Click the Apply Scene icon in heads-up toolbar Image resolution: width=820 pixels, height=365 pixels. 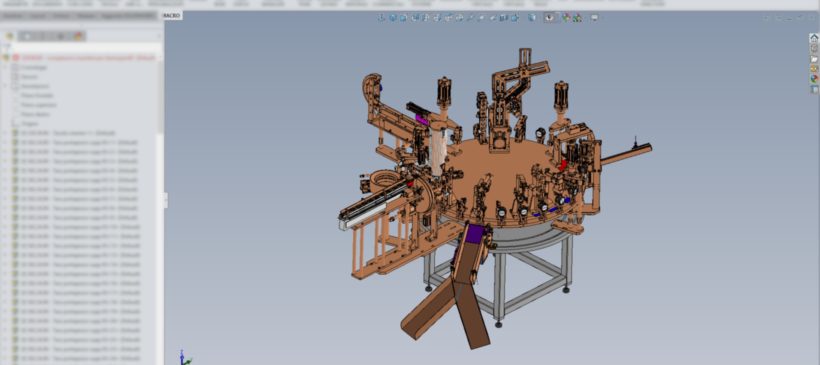pos(577,18)
